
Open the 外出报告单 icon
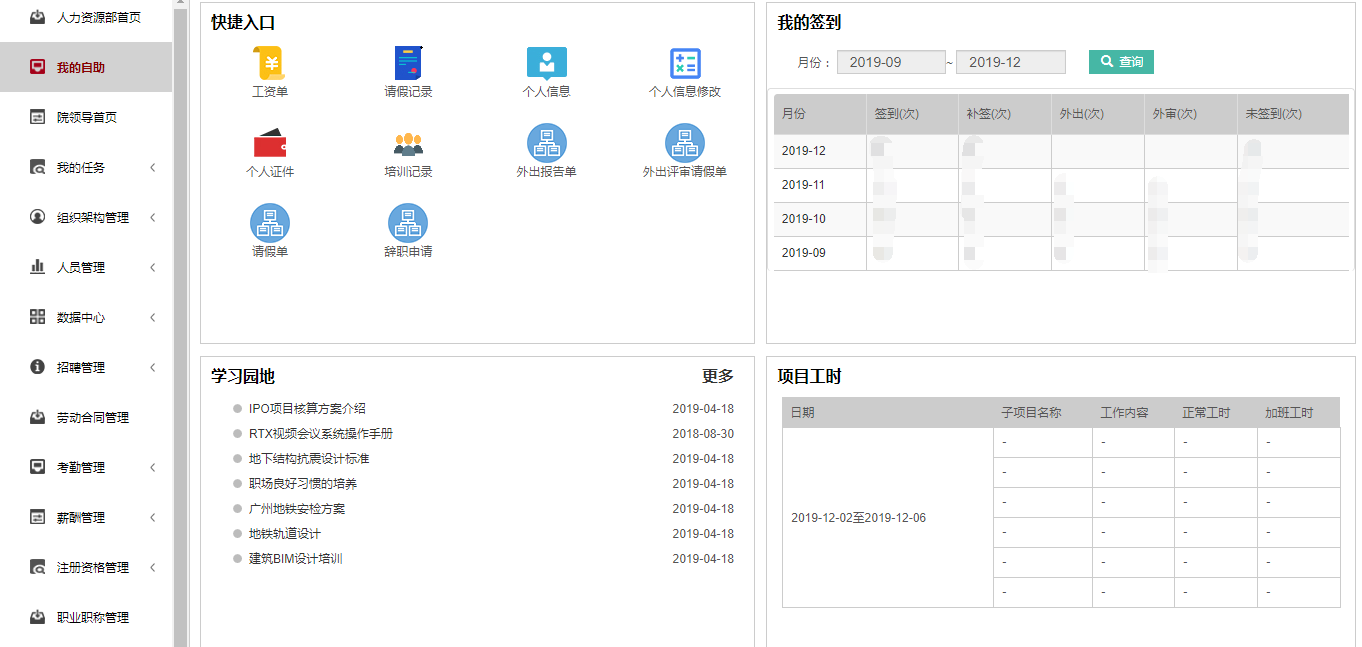547,143
